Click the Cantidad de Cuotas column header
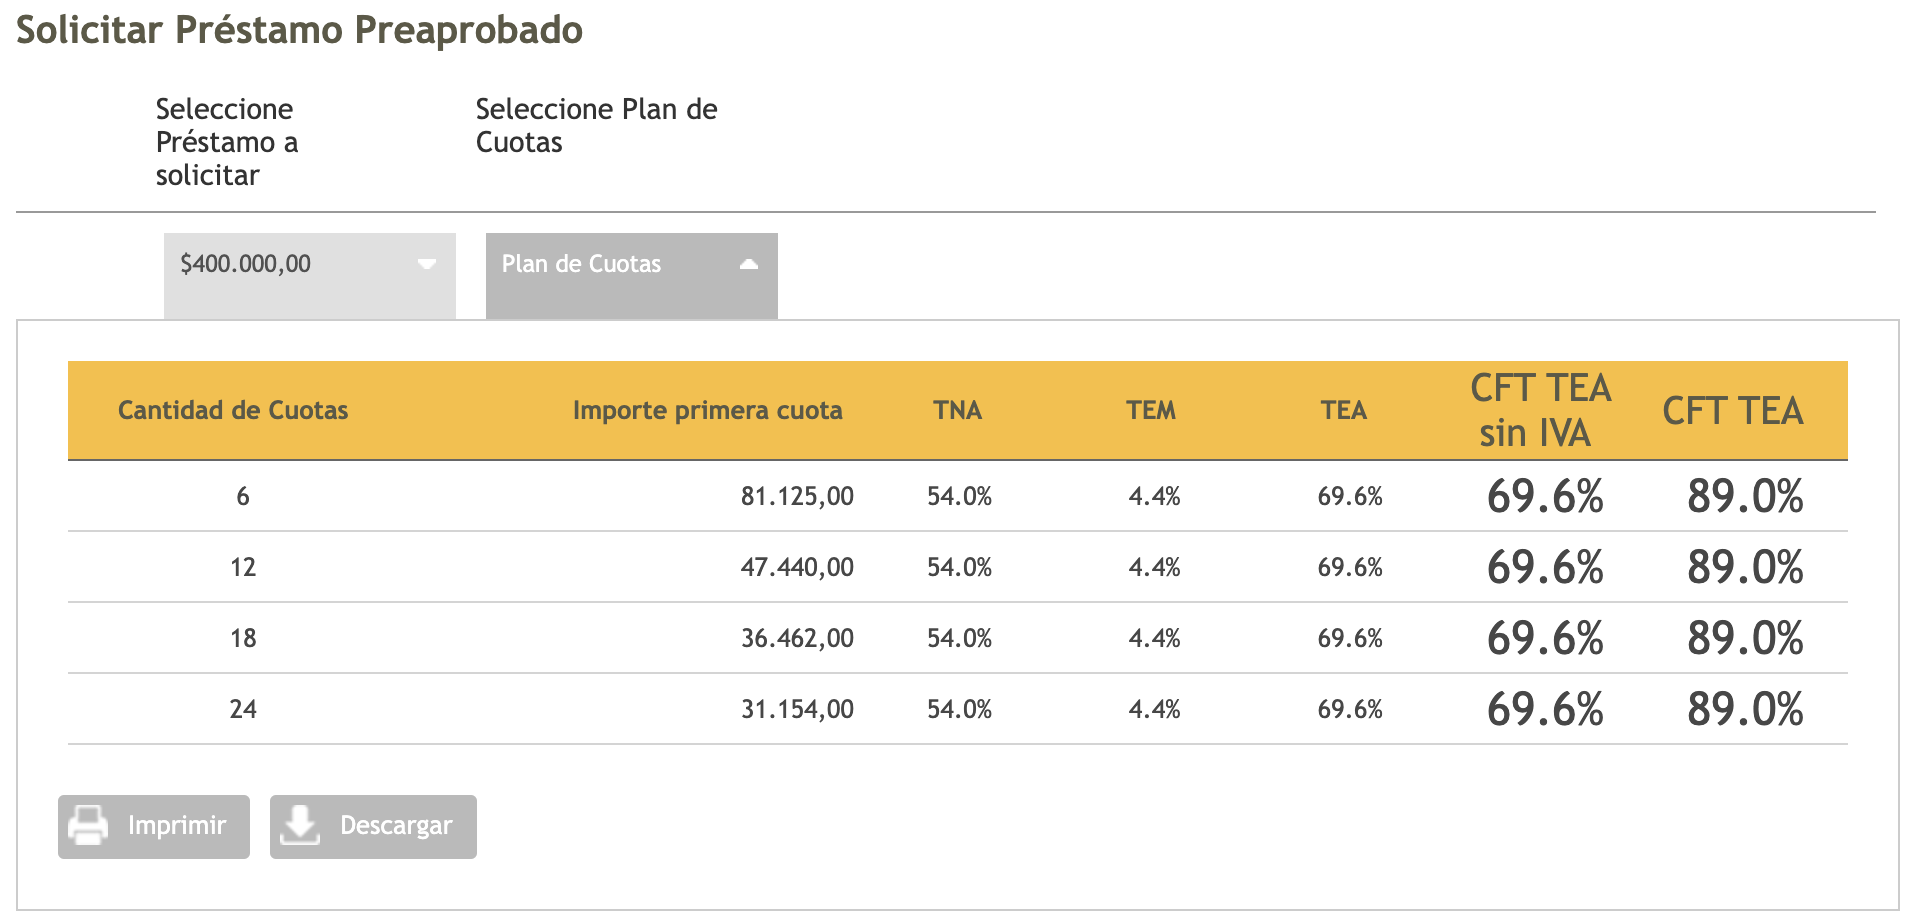1913x923 pixels. (233, 411)
